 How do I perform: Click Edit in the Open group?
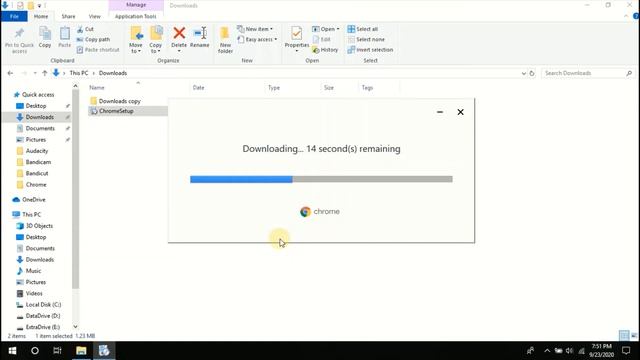coord(322,40)
